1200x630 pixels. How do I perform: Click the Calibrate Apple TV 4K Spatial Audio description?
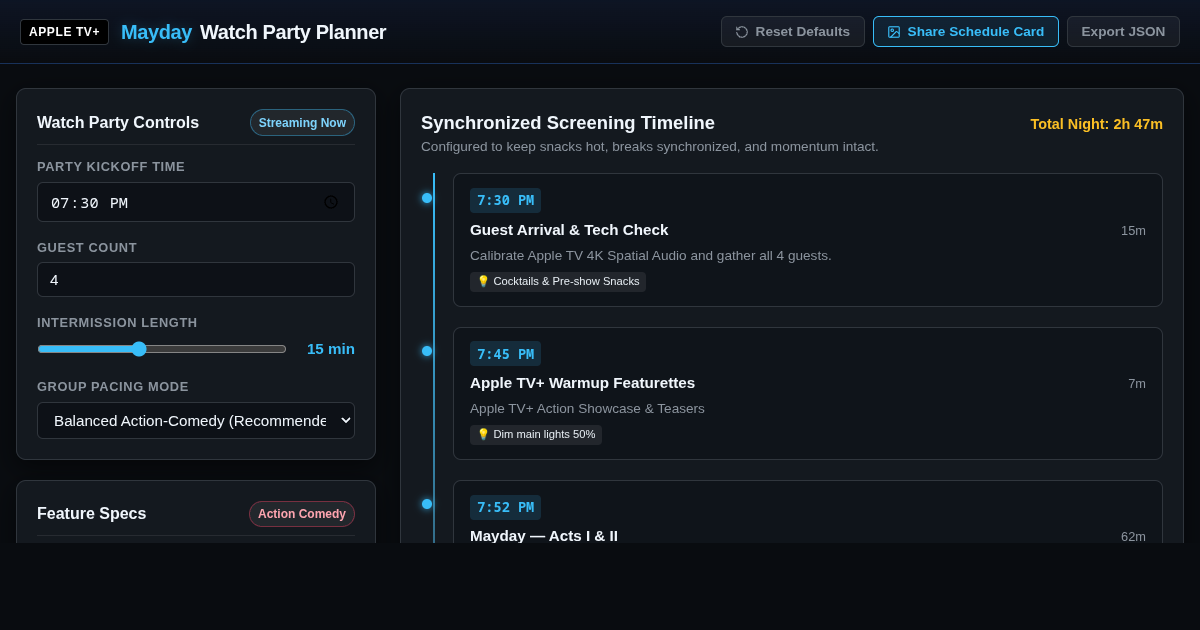pyautogui.click(x=651, y=256)
